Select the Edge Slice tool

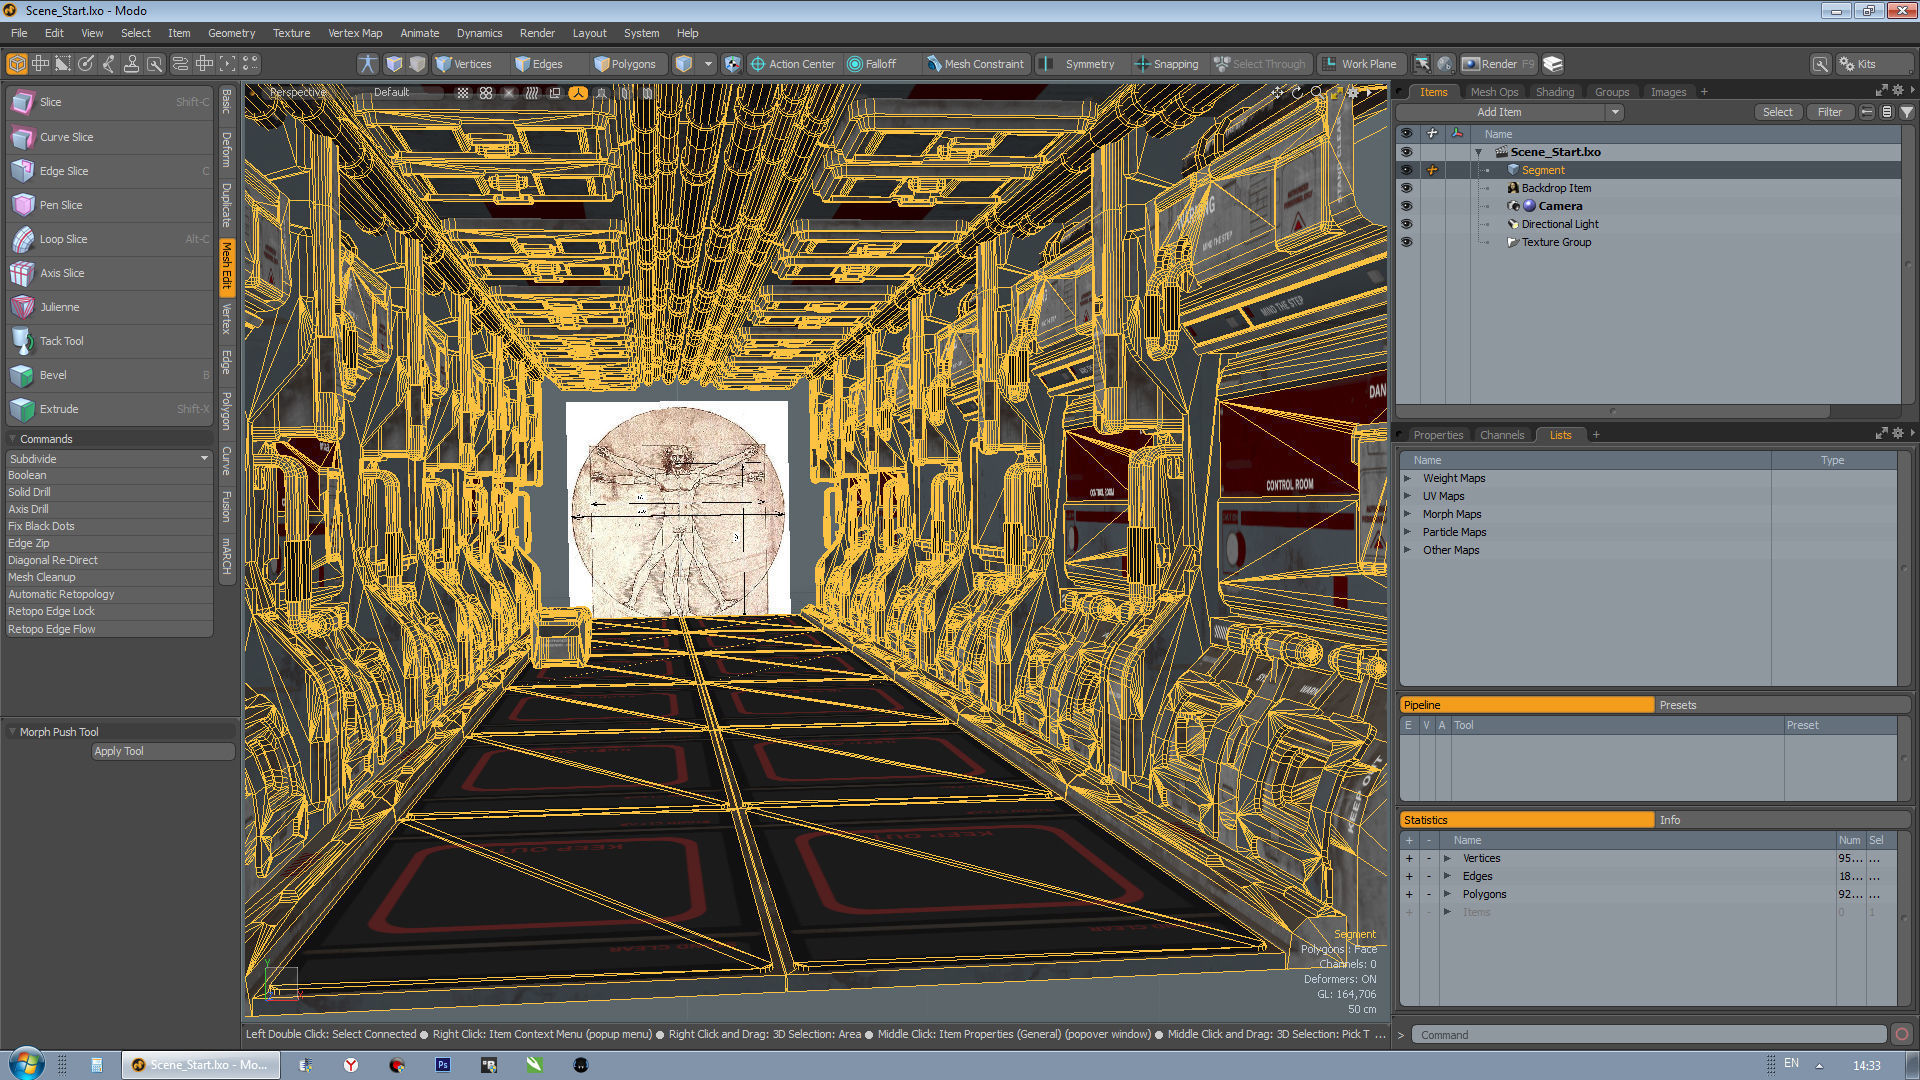pyautogui.click(x=109, y=171)
